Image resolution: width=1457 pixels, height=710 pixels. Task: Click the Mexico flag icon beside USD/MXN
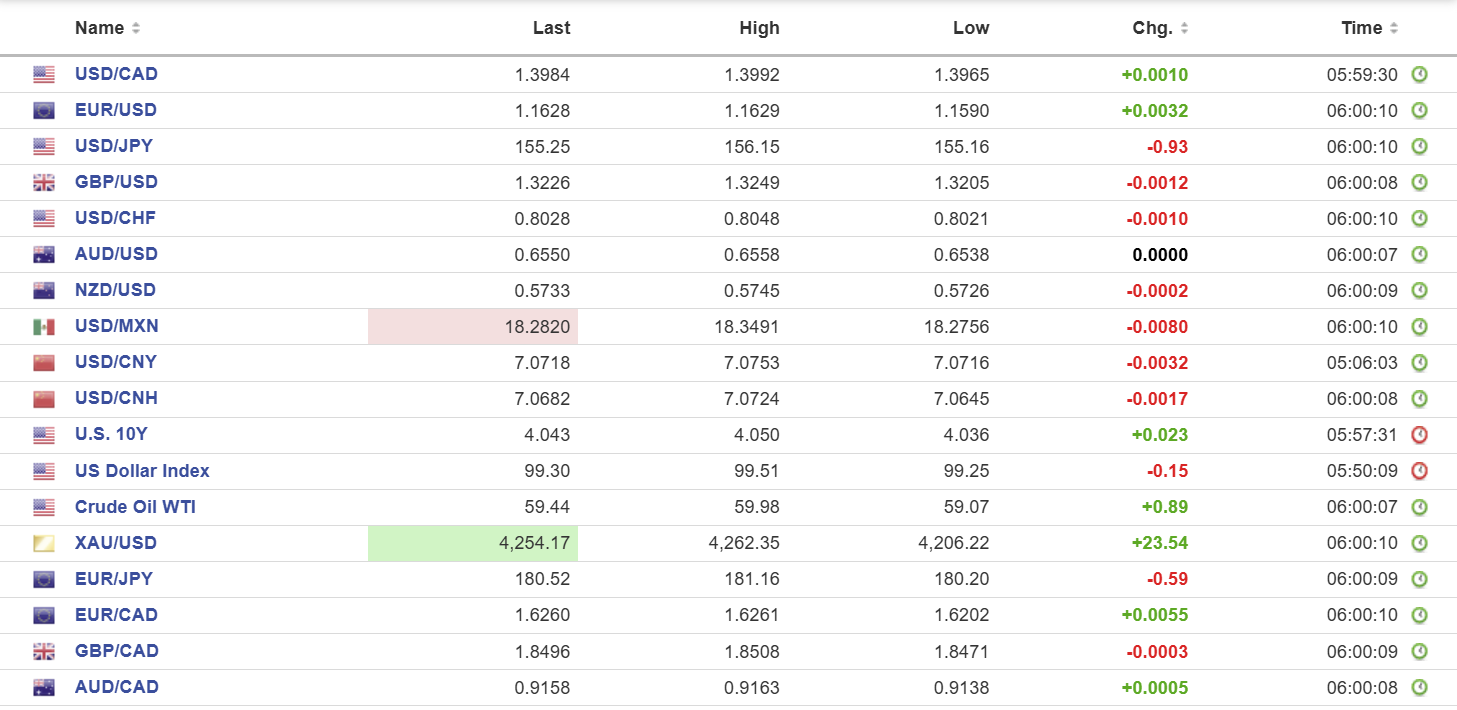tap(43, 327)
